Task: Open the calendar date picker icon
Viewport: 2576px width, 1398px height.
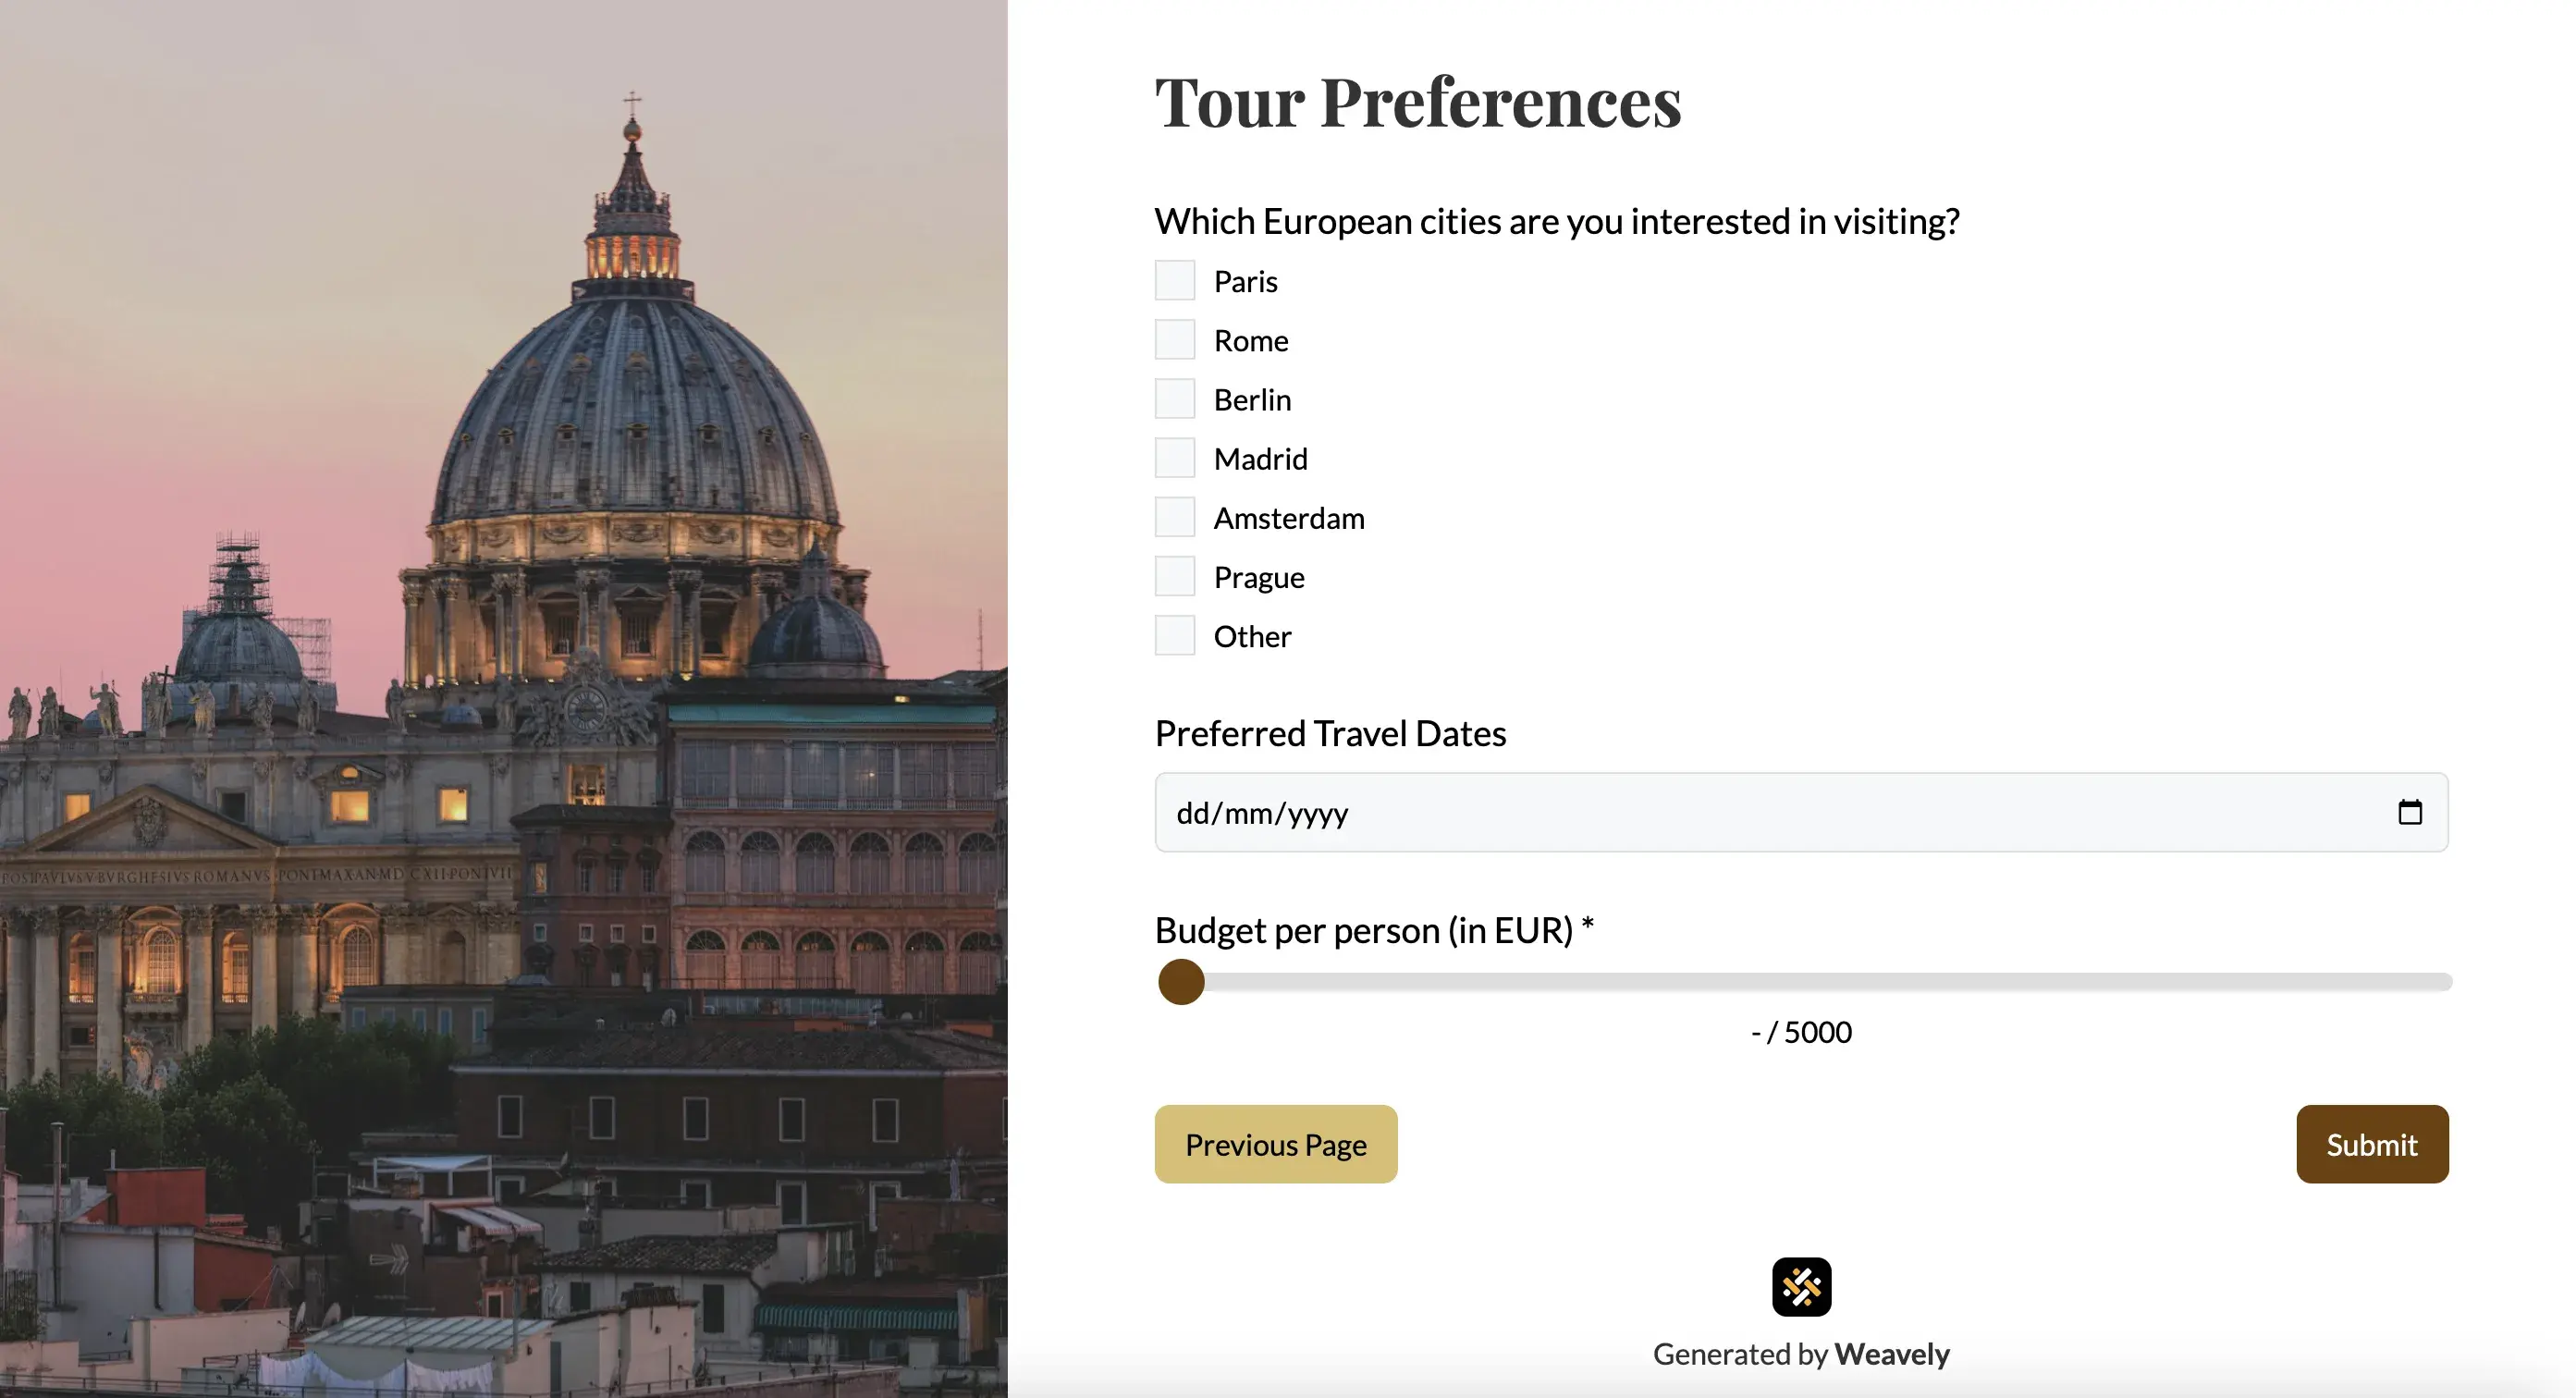Action: click(x=2409, y=812)
